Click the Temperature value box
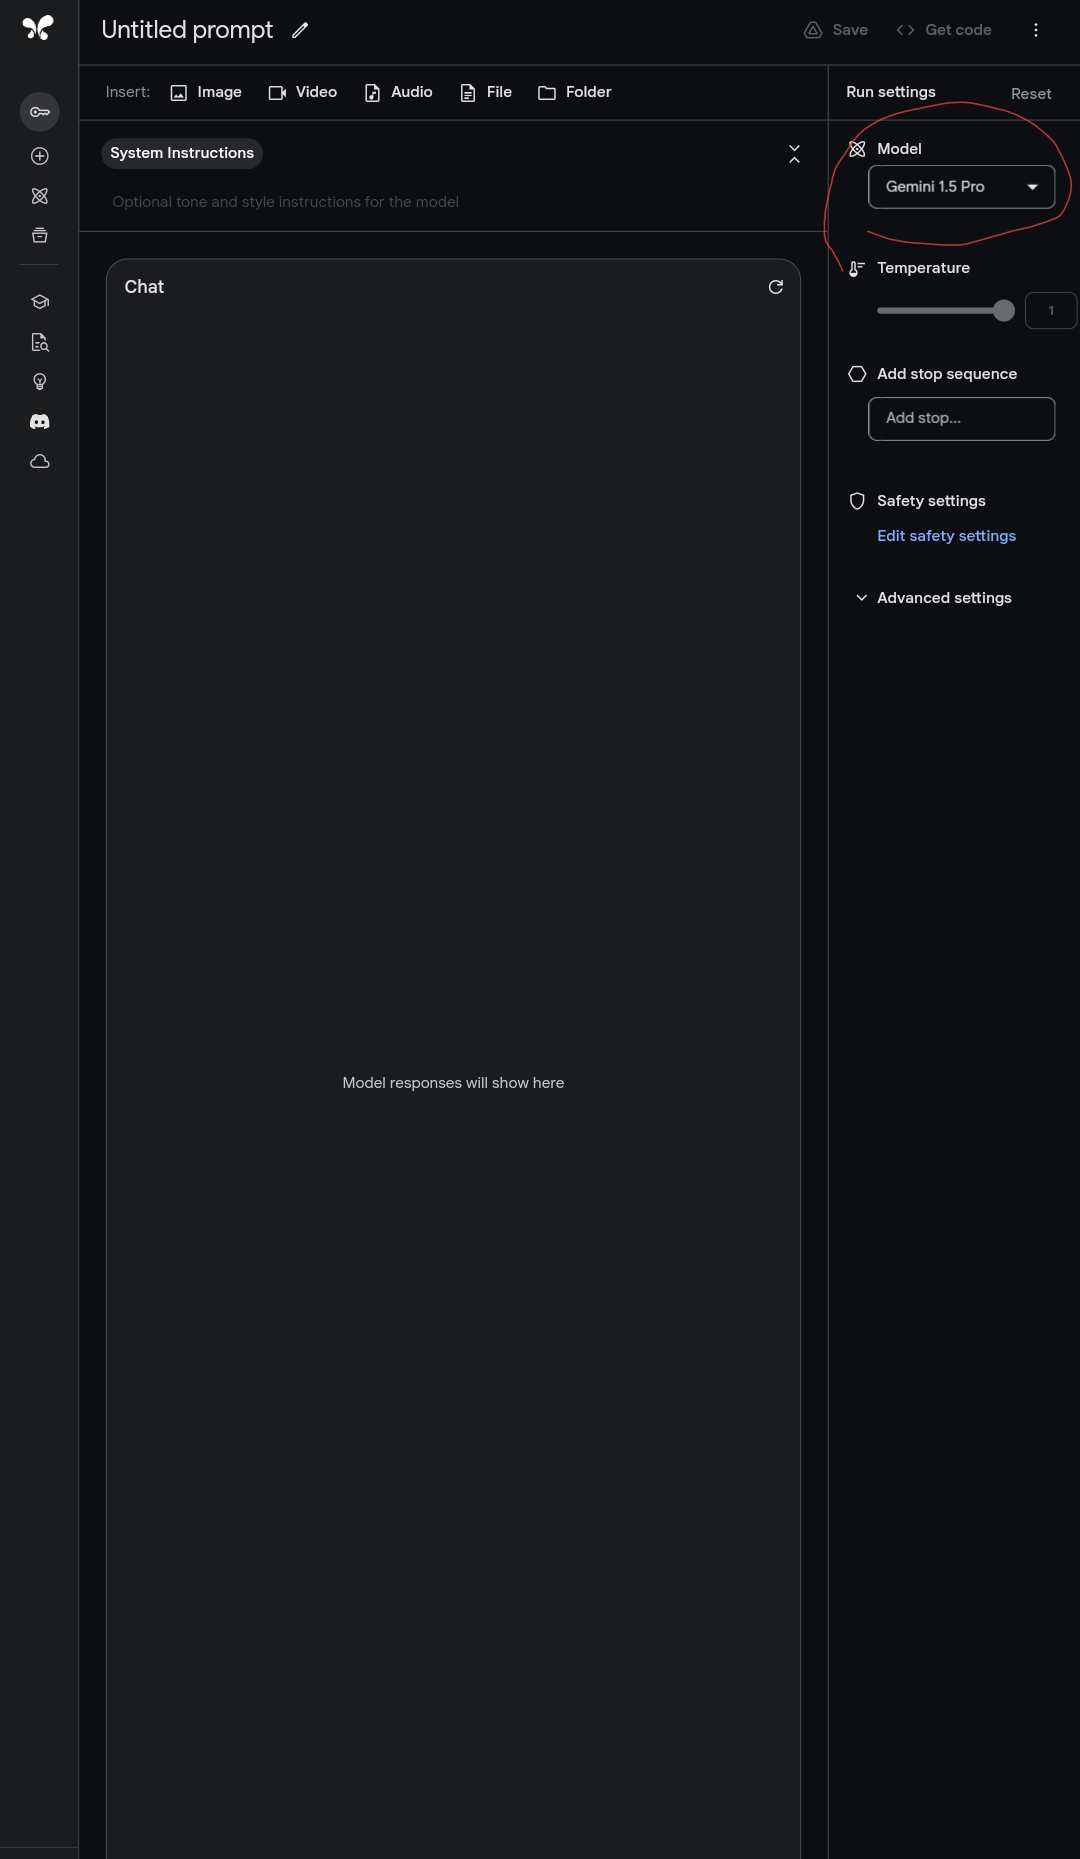 [x=1051, y=311]
